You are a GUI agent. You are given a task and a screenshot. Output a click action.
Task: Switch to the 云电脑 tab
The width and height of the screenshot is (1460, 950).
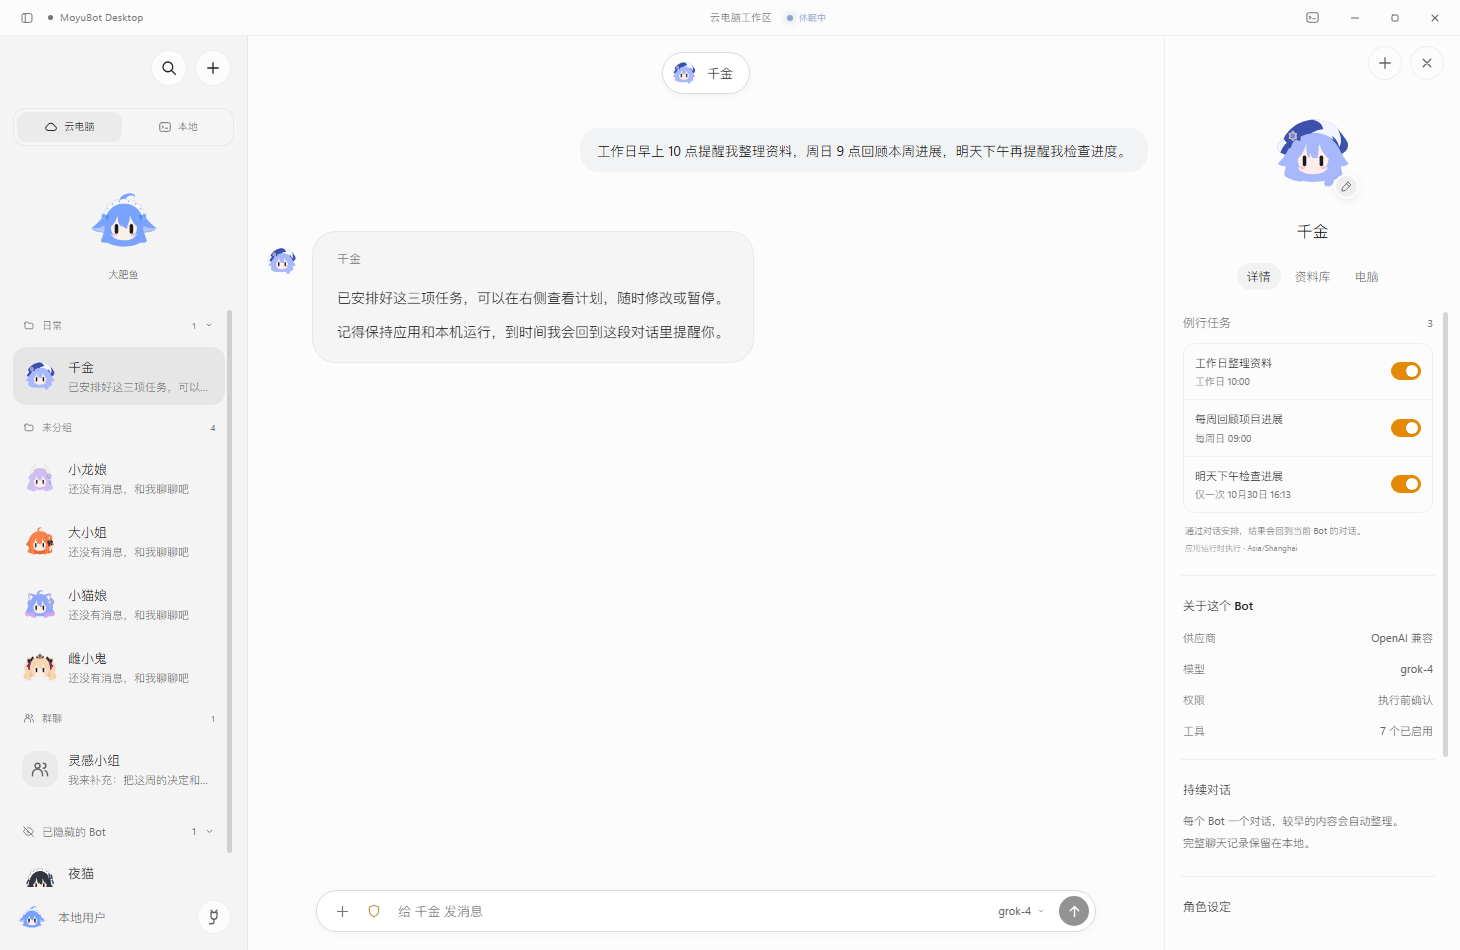click(70, 127)
